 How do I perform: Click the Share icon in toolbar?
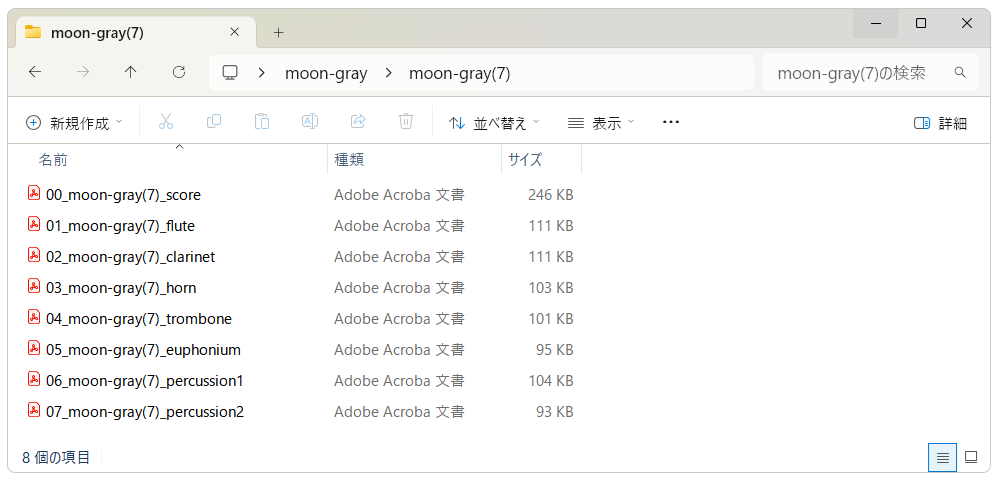point(358,122)
